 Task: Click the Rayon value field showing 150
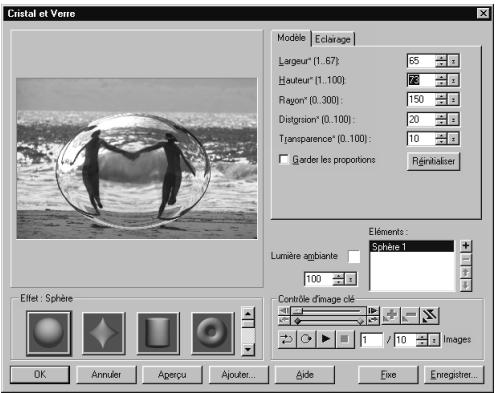(x=421, y=100)
